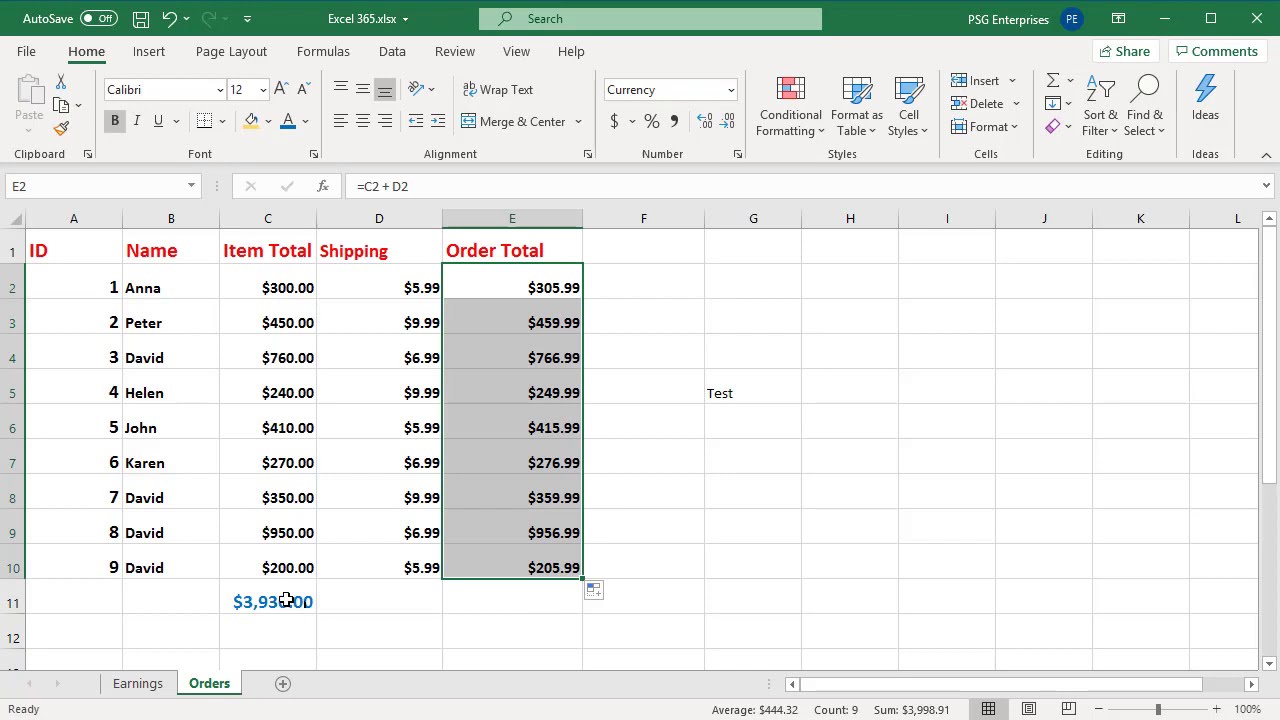The height and width of the screenshot is (720, 1280).
Task: Click the Copy icon in Clipboard group
Action: click(61, 105)
